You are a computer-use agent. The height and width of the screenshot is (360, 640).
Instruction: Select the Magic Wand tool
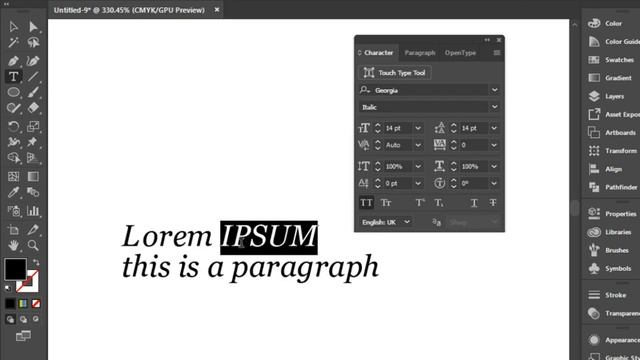coord(13,42)
